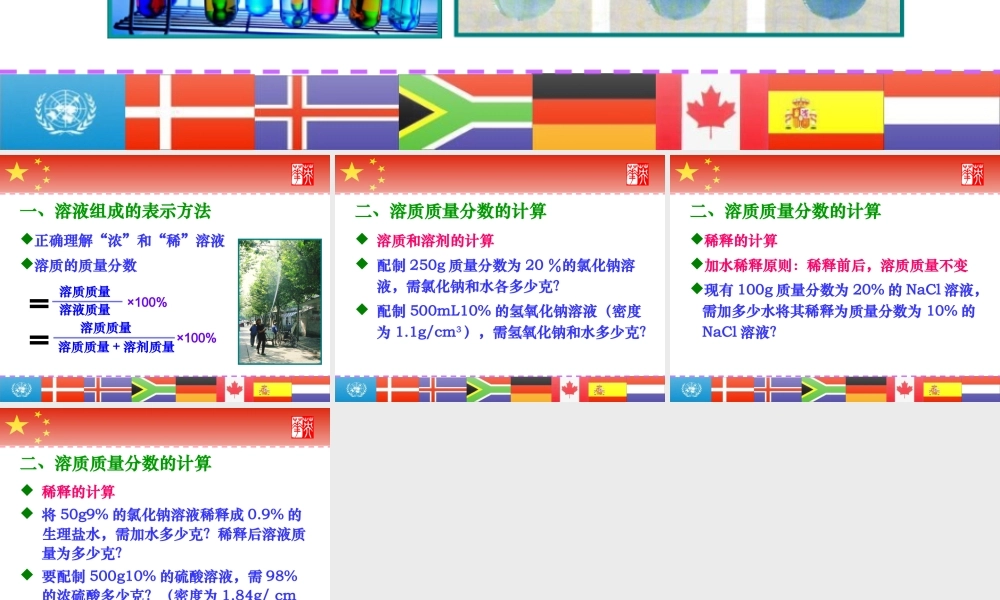The width and height of the screenshot is (1000, 600).
Task: Click the Netherlands flag in the wide flag banner
Action: point(941,112)
